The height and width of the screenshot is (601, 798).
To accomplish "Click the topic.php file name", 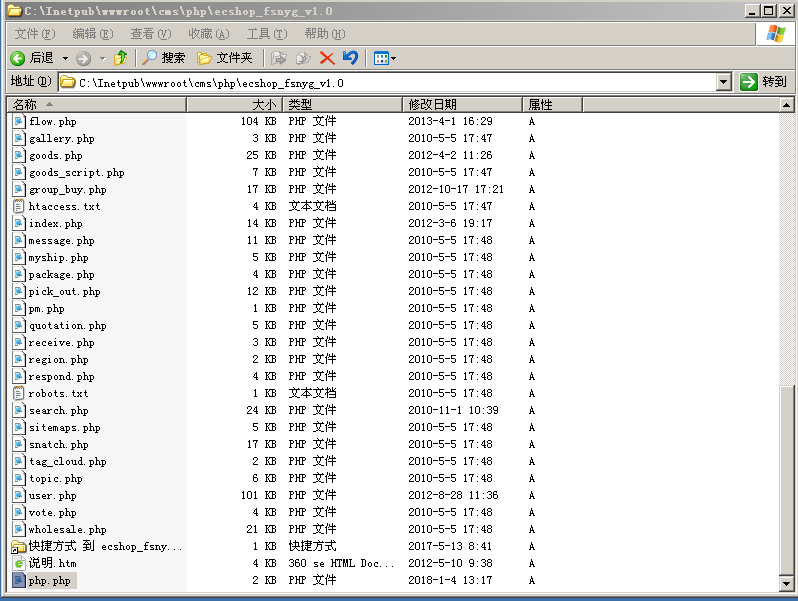I will tap(55, 479).
